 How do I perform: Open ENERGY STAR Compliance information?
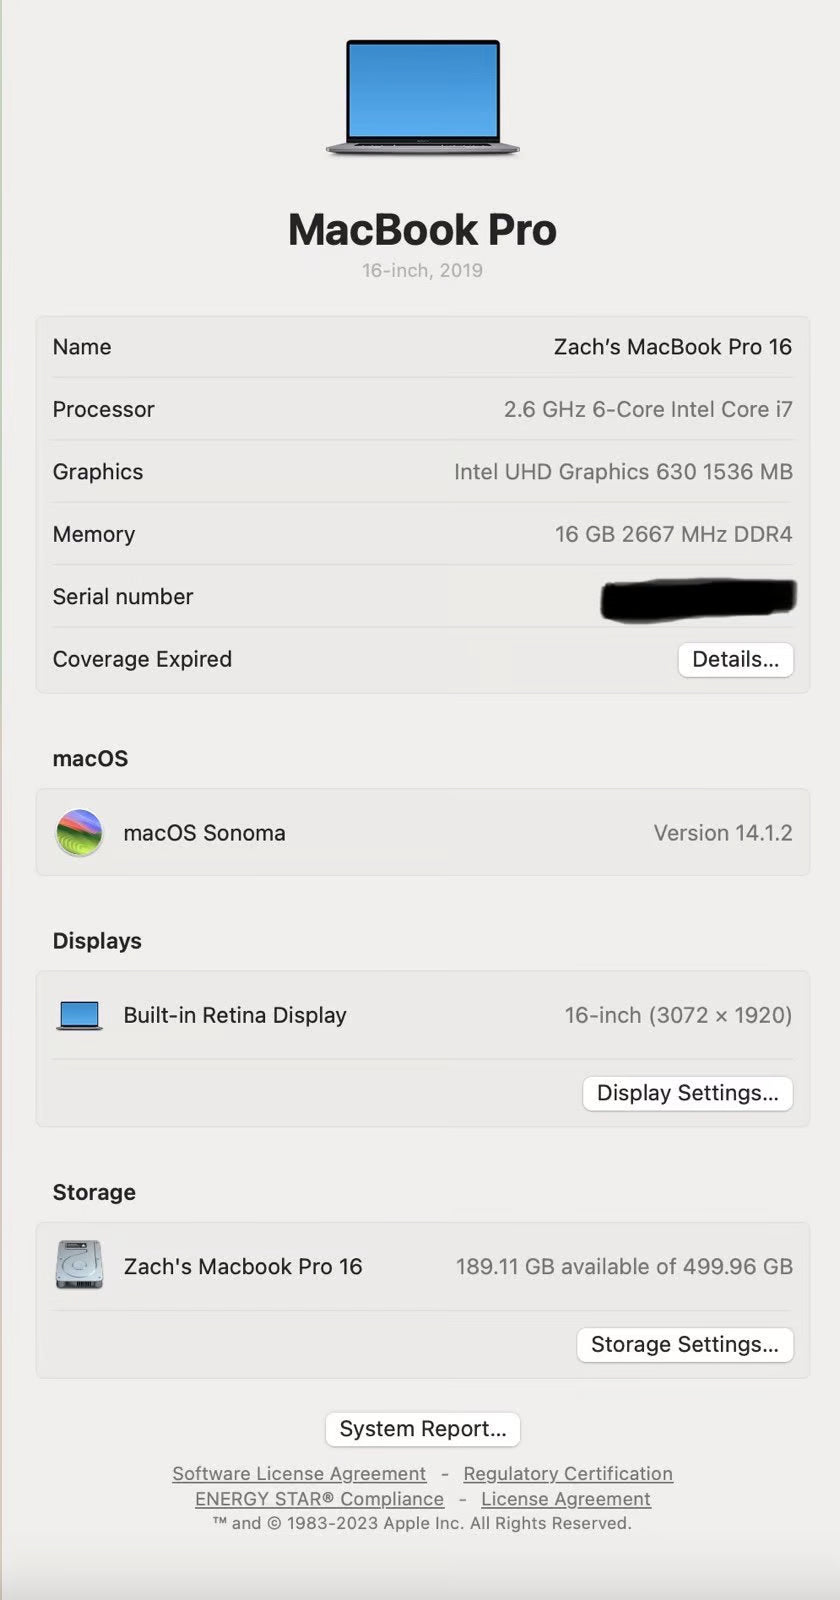317,1498
